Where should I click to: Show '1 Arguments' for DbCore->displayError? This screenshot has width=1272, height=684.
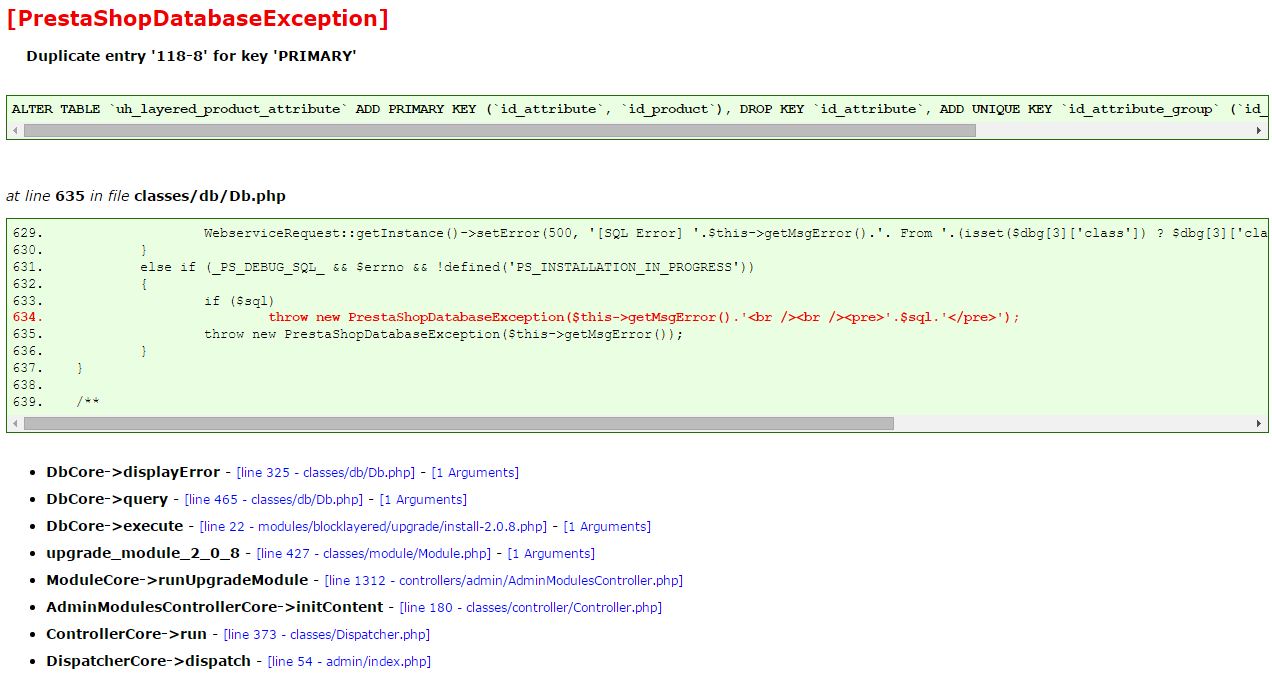pos(475,473)
